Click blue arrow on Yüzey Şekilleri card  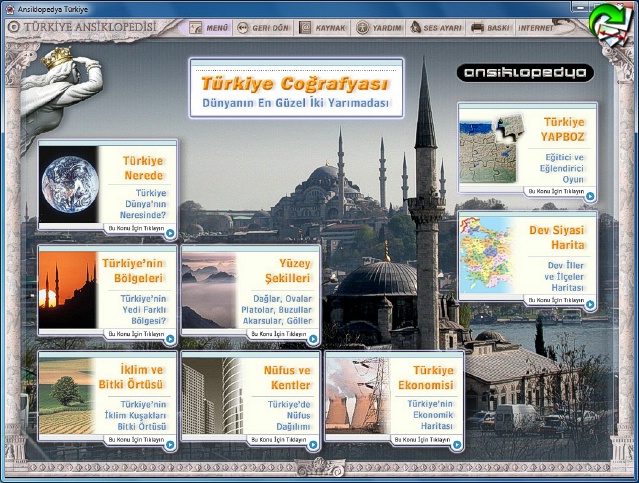pyautogui.click(x=313, y=335)
